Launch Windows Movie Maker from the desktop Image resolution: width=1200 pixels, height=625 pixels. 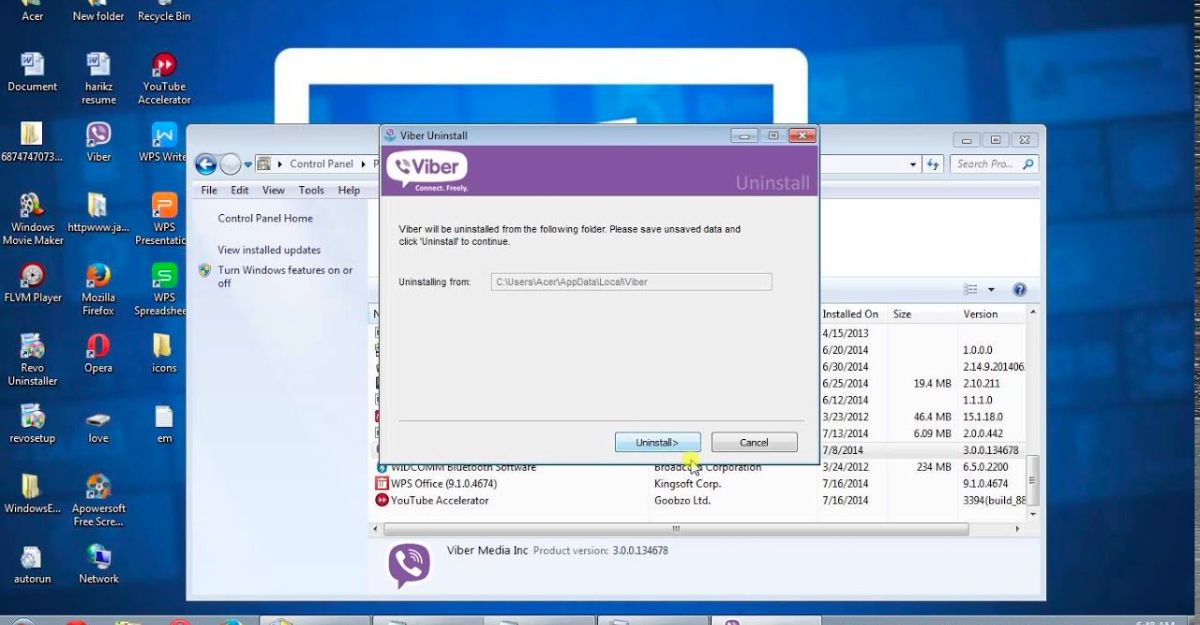click(x=32, y=218)
